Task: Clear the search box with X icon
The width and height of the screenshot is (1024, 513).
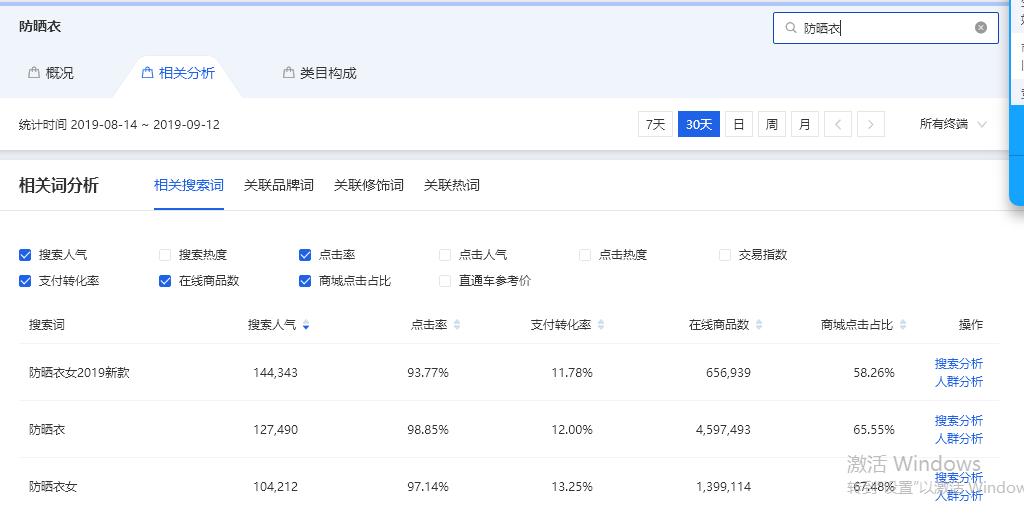Action: pos(981,27)
